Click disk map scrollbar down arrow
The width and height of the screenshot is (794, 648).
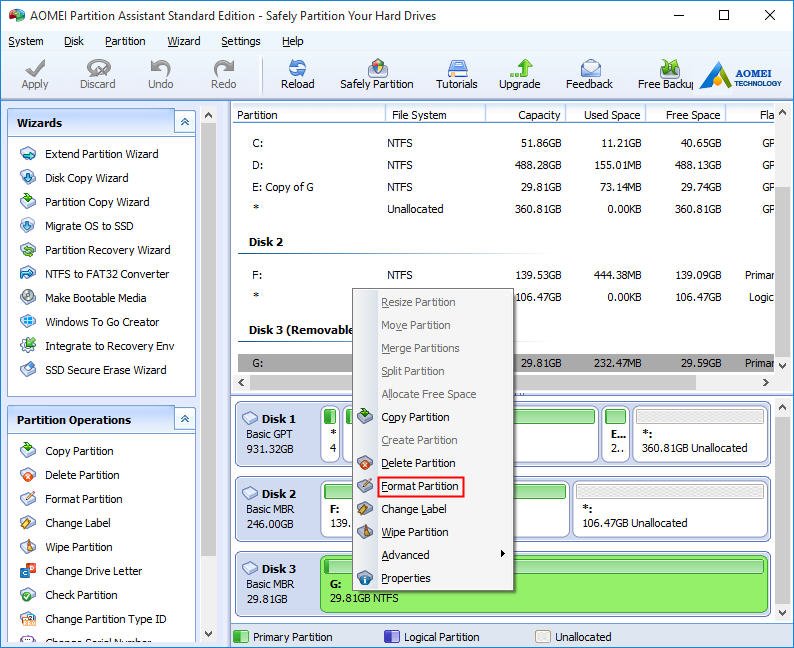point(782,613)
